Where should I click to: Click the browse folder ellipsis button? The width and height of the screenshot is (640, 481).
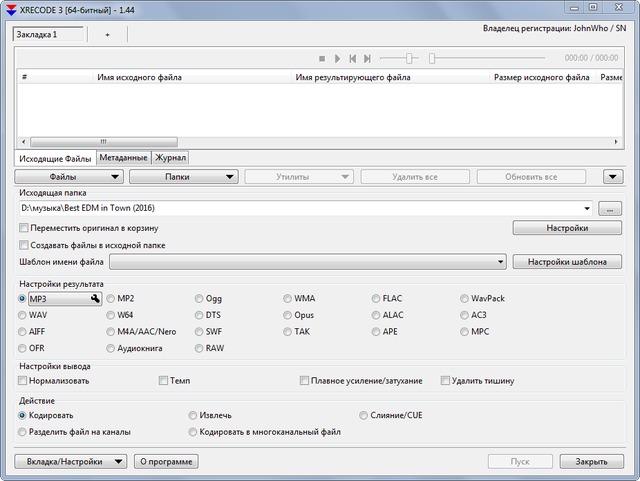[x=612, y=208]
